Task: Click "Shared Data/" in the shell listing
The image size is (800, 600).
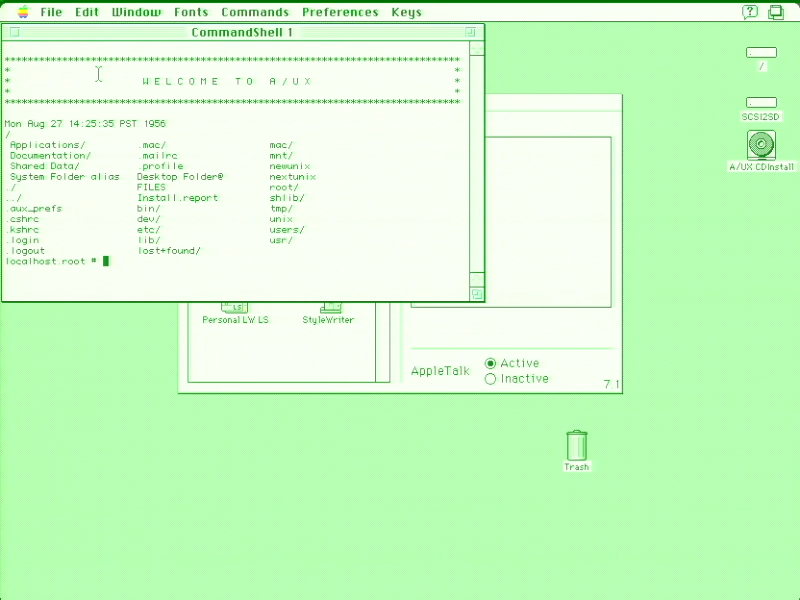Action: click(x=44, y=166)
